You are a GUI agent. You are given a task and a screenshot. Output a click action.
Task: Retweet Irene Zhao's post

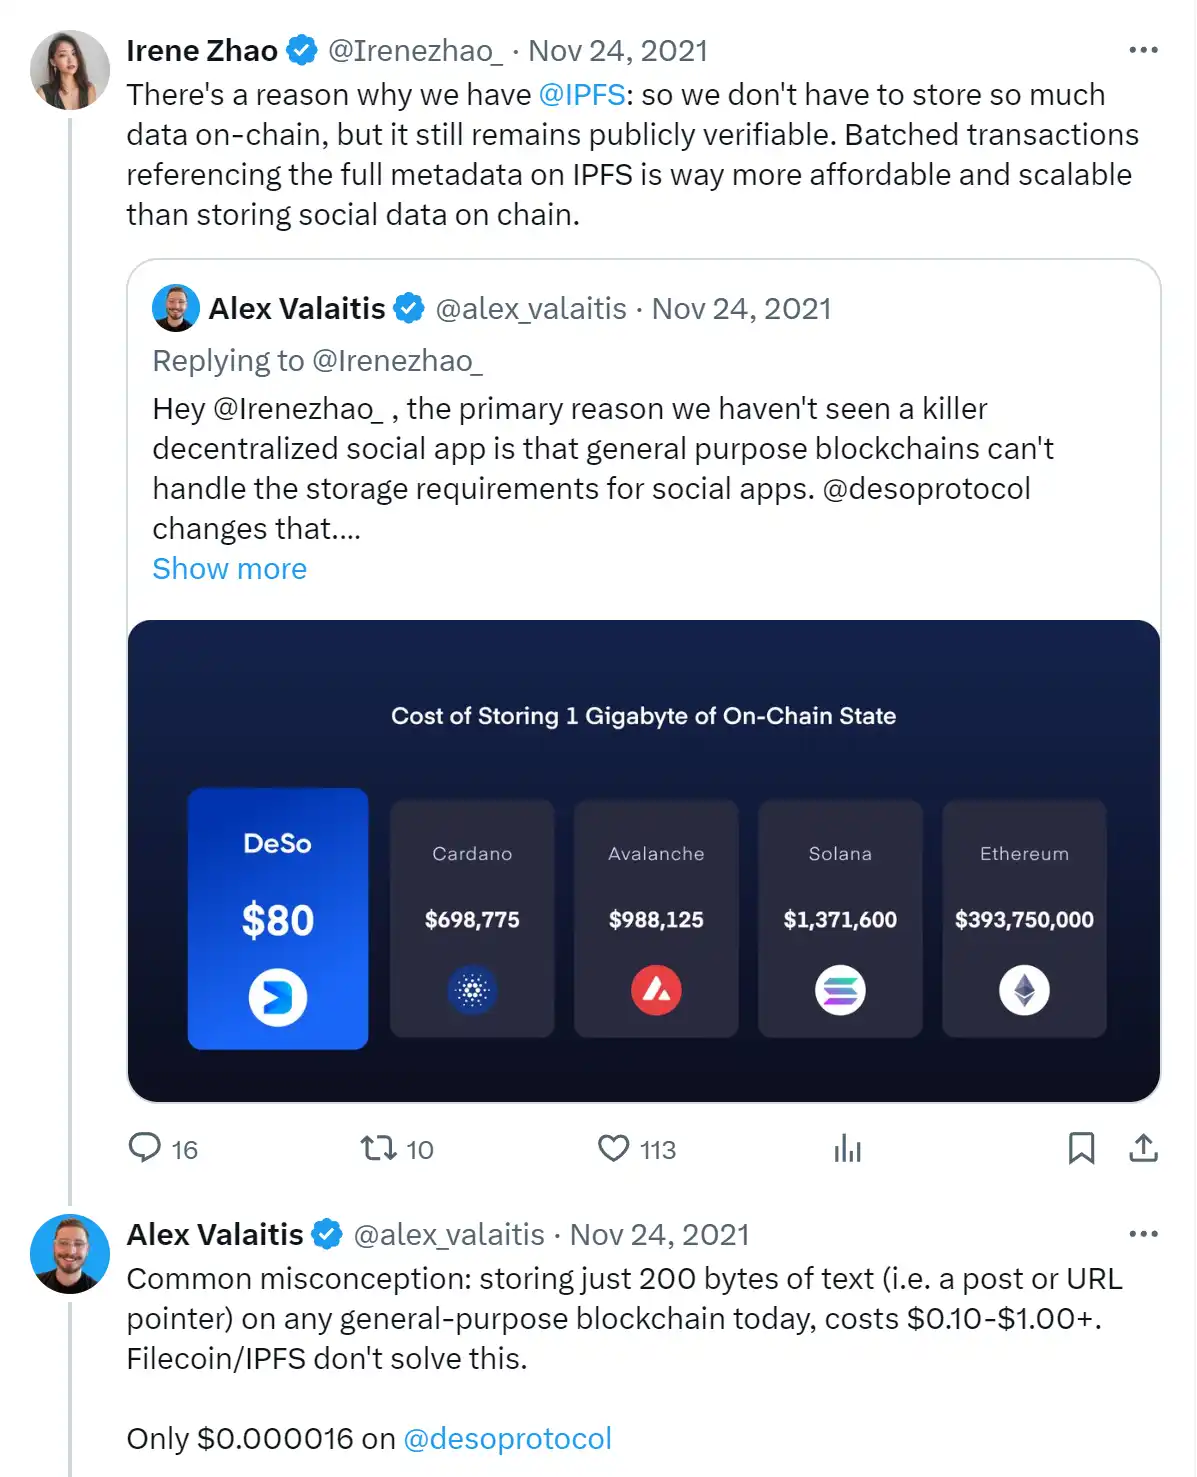tap(379, 1148)
